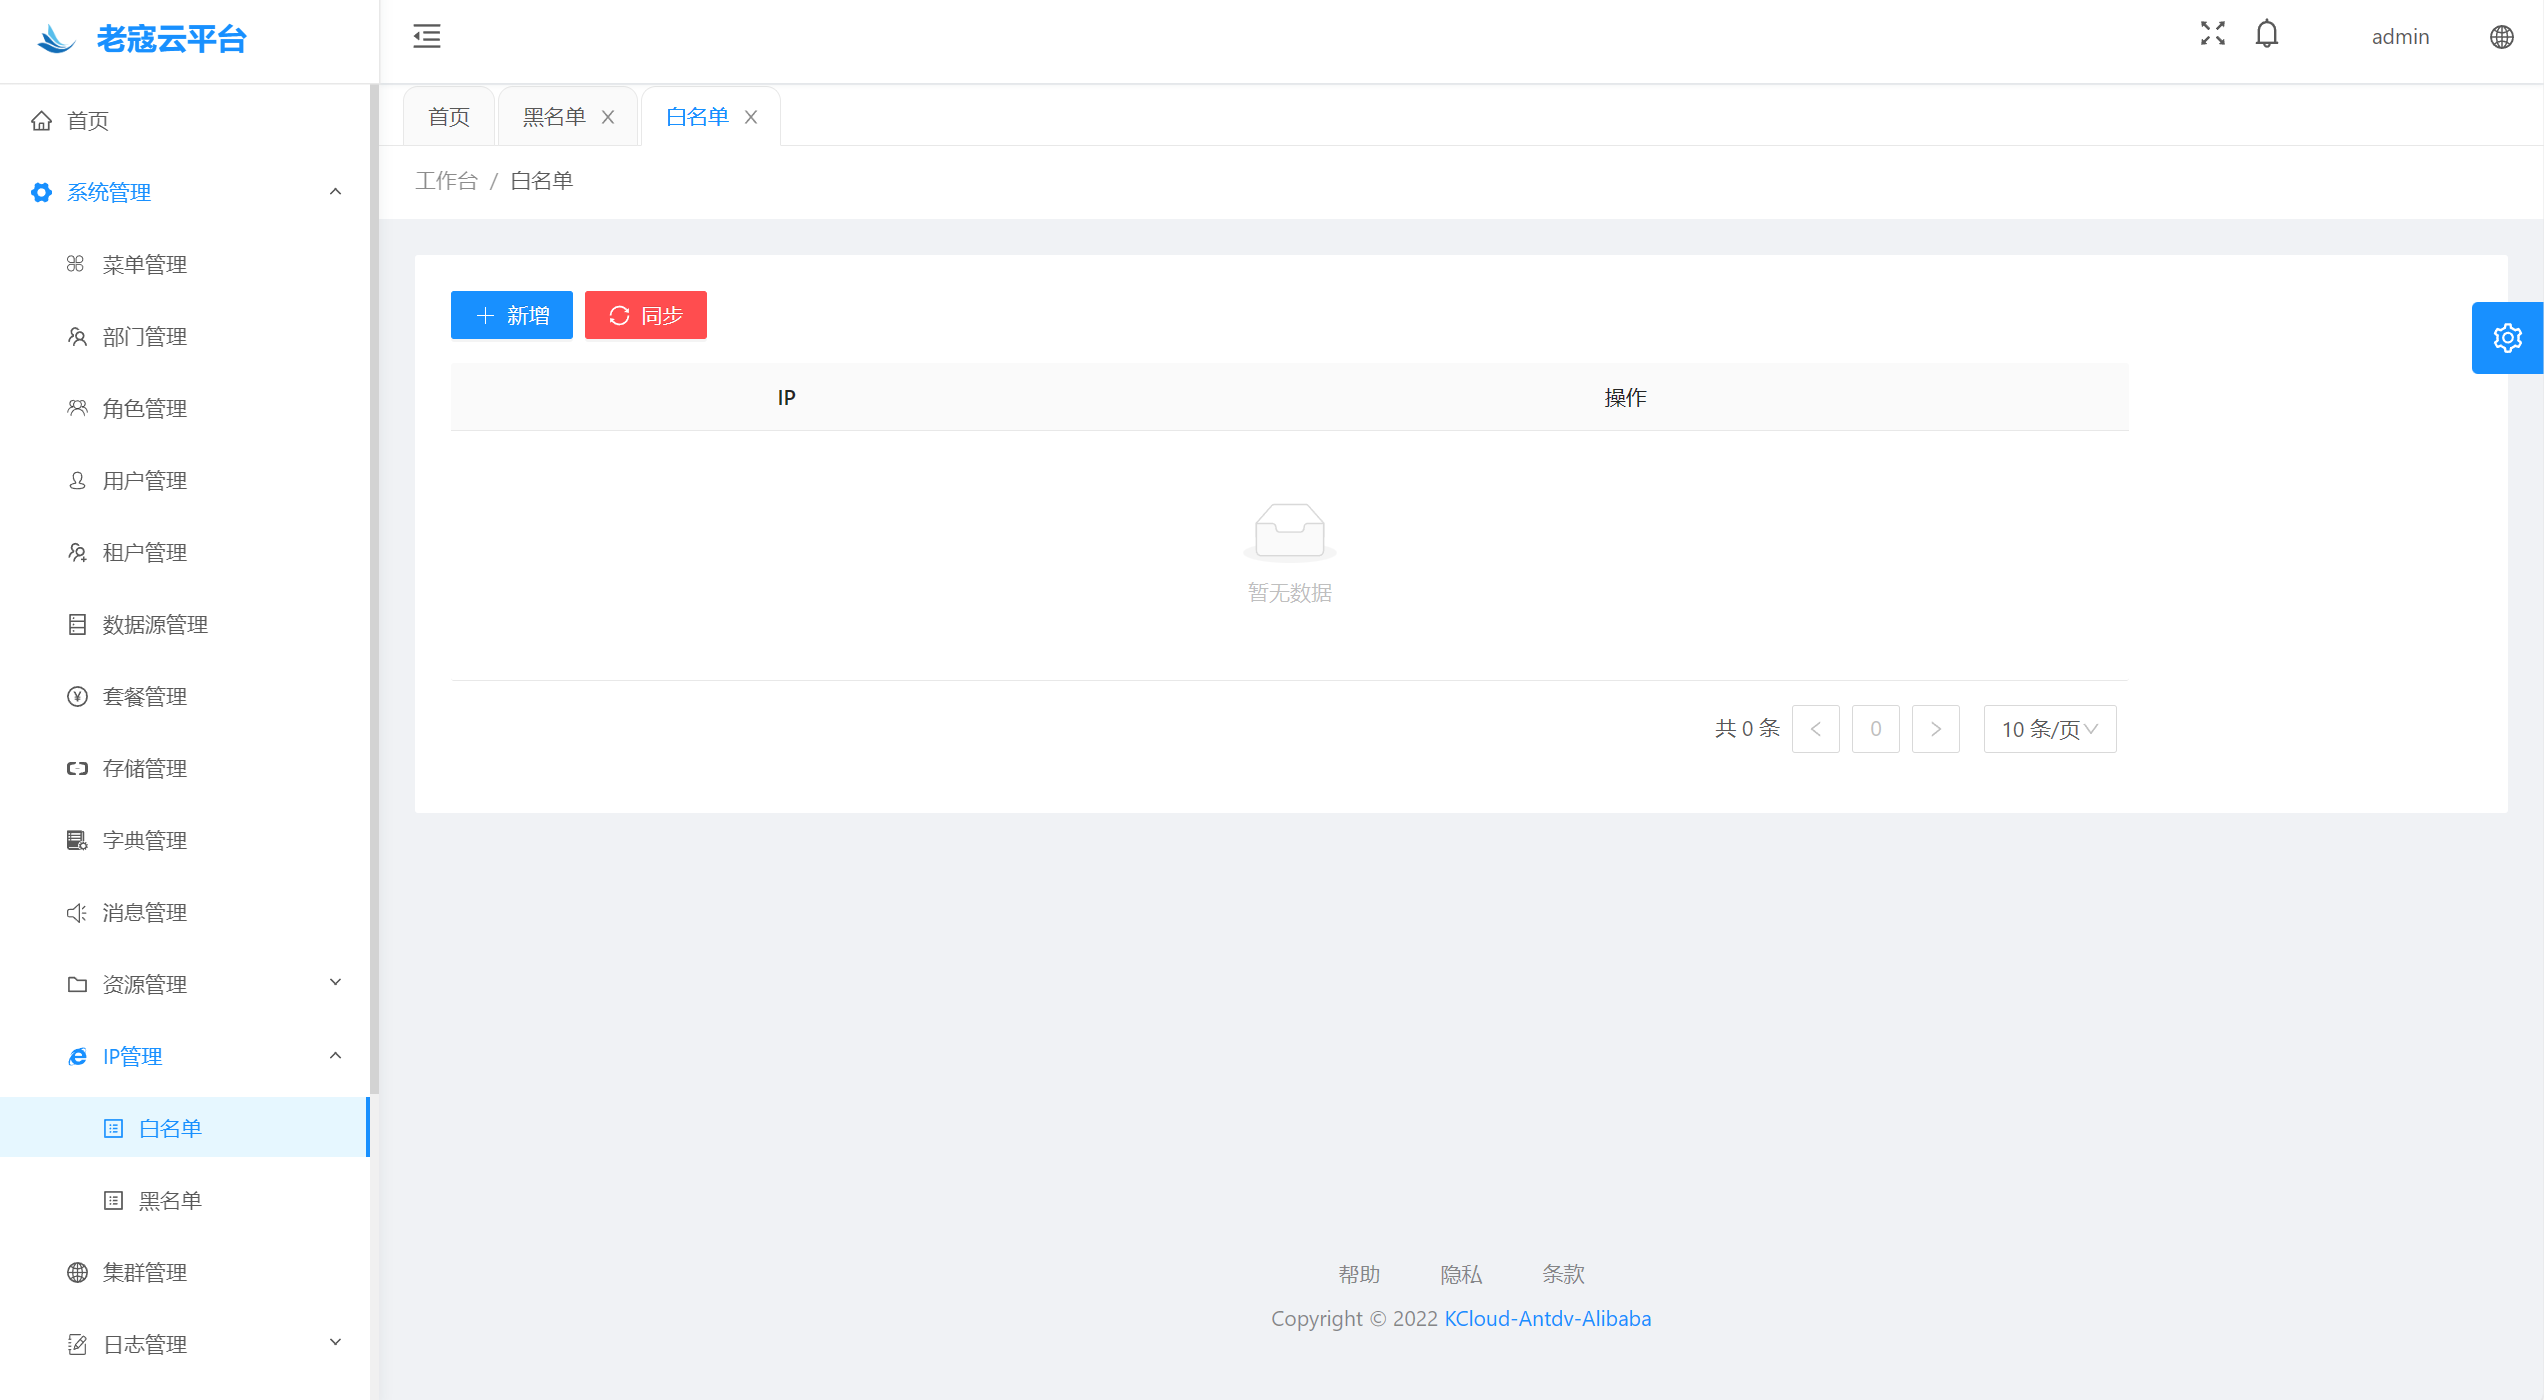This screenshot has height=1400, width=2544.
Task: Open the KCloud-Antdv-Alibaba footer link
Action: pyautogui.click(x=1547, y=1318)
